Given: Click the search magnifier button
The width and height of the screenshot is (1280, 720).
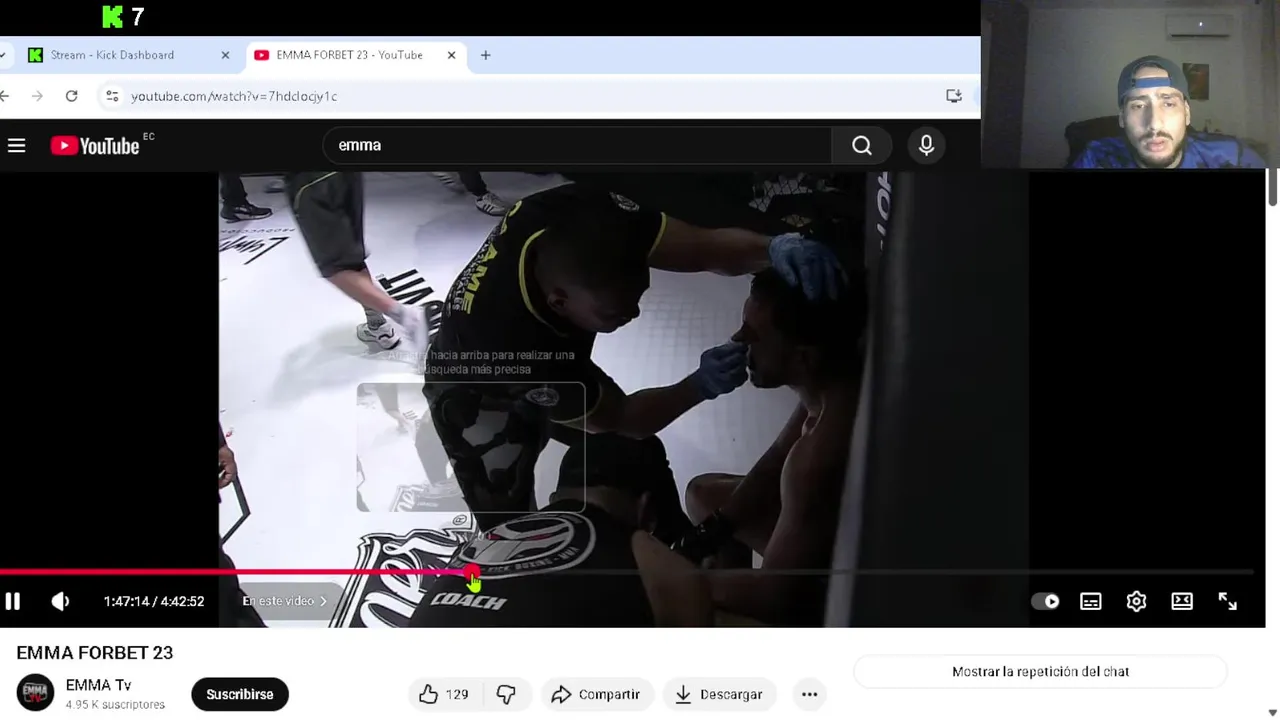Looking at the screenshot, I should point(861,146).
